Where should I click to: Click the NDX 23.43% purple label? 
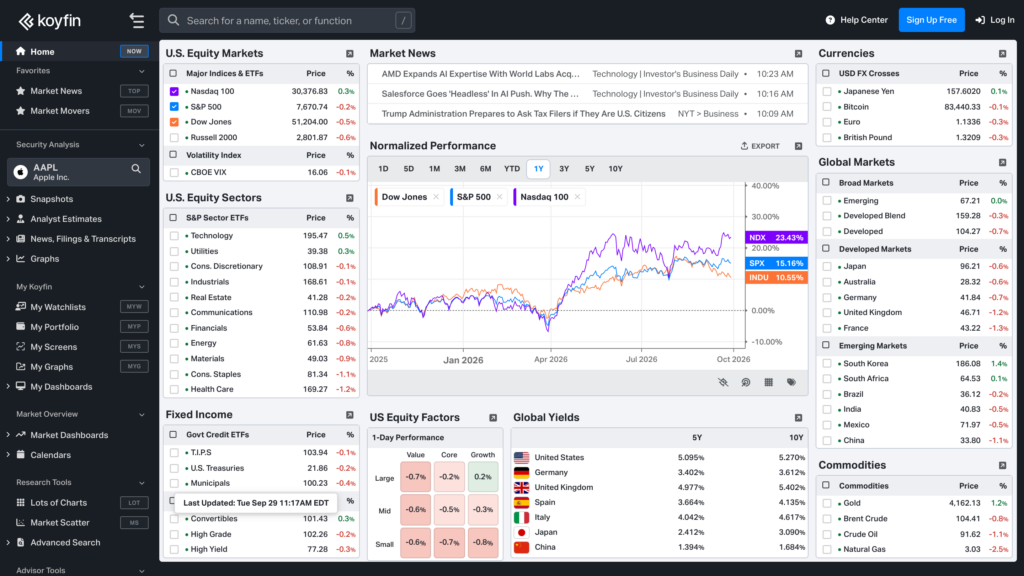point(776,238)
